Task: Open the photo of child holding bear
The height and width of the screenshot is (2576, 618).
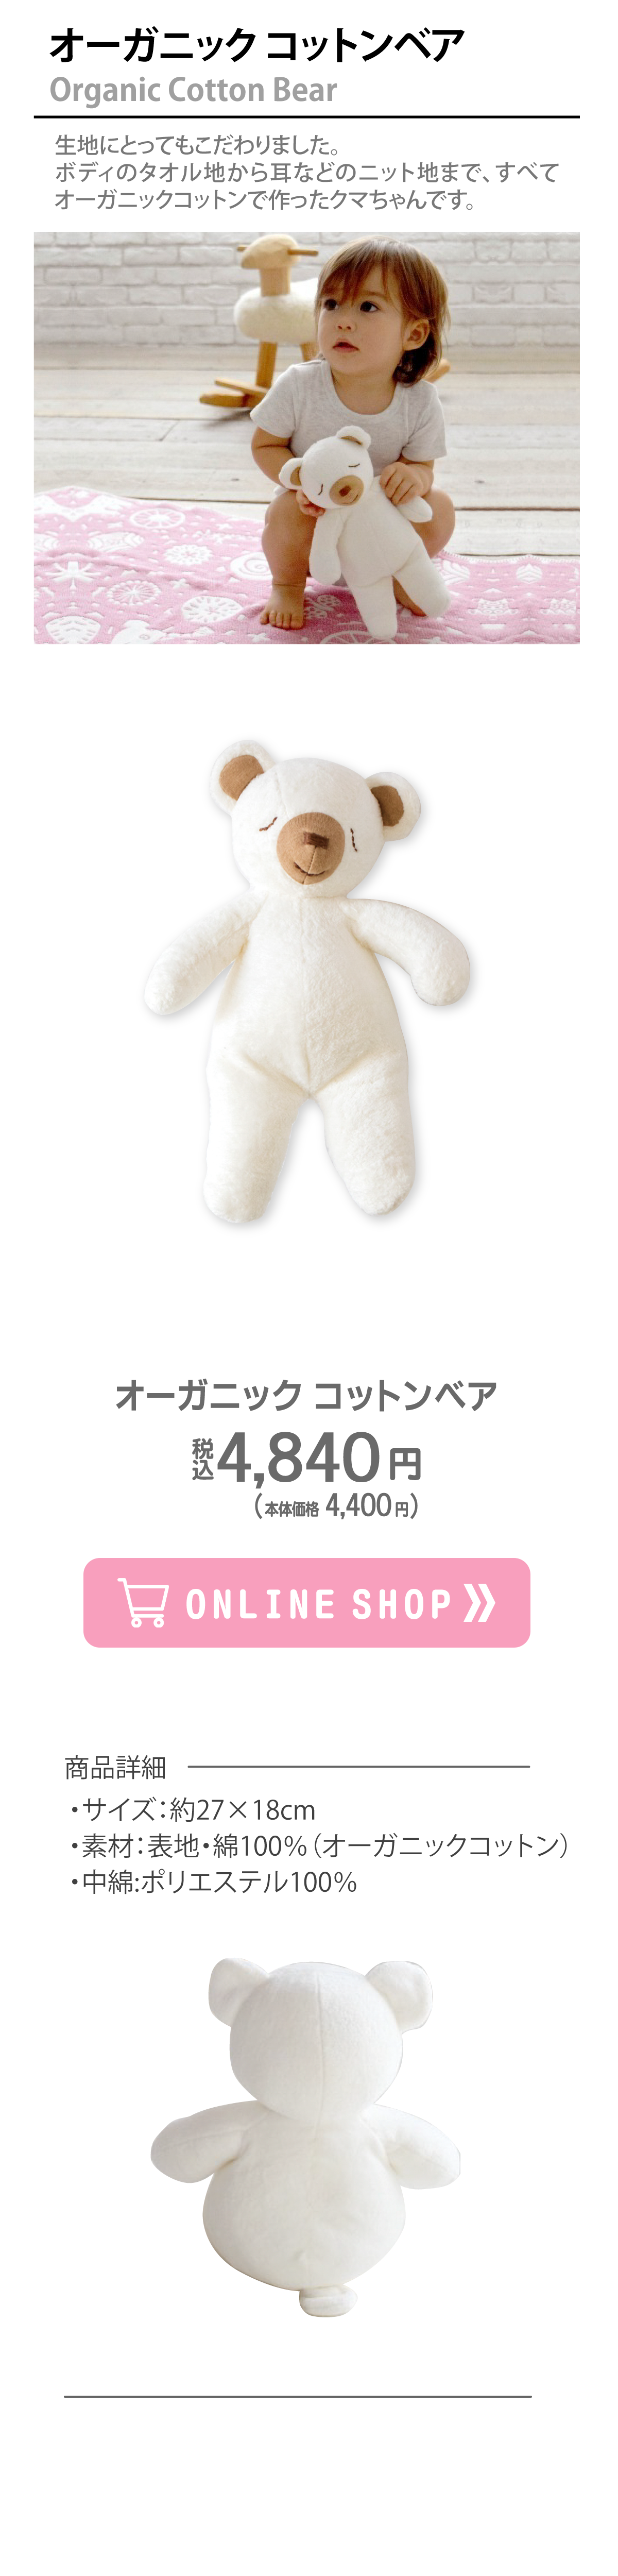Action: [307, 438]
